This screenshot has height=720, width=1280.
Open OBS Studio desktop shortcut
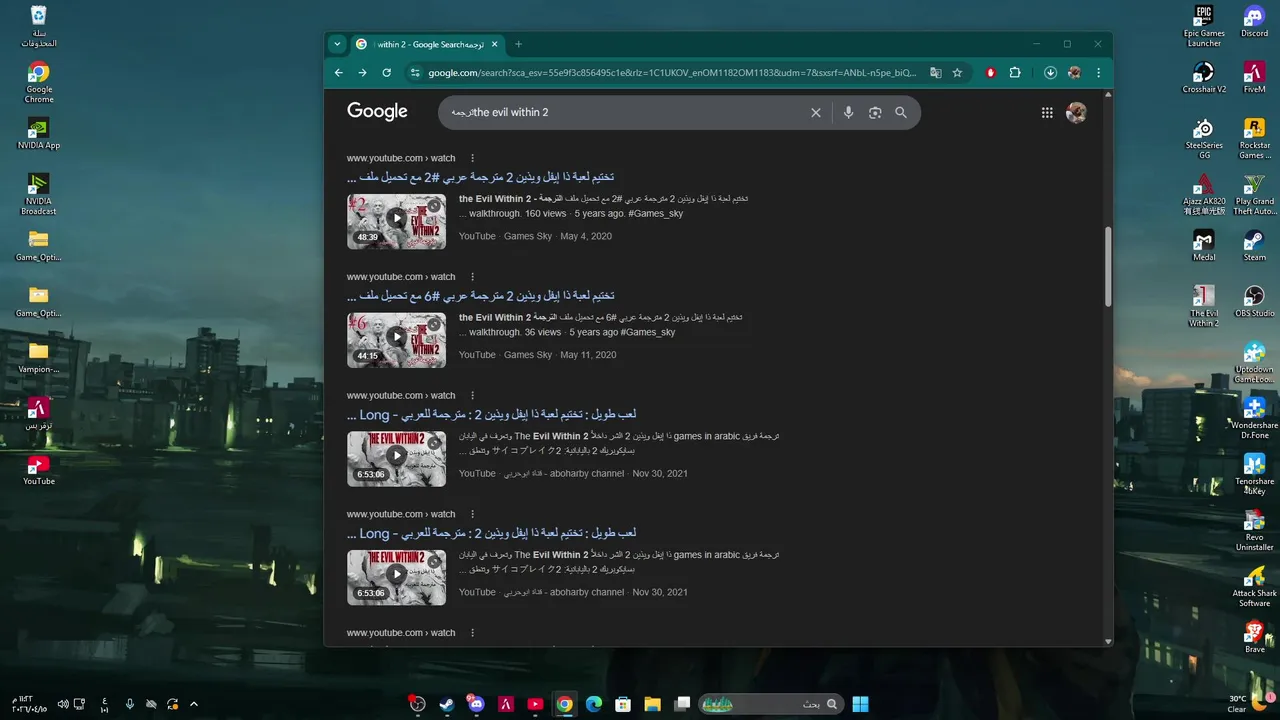[1254, 301]
